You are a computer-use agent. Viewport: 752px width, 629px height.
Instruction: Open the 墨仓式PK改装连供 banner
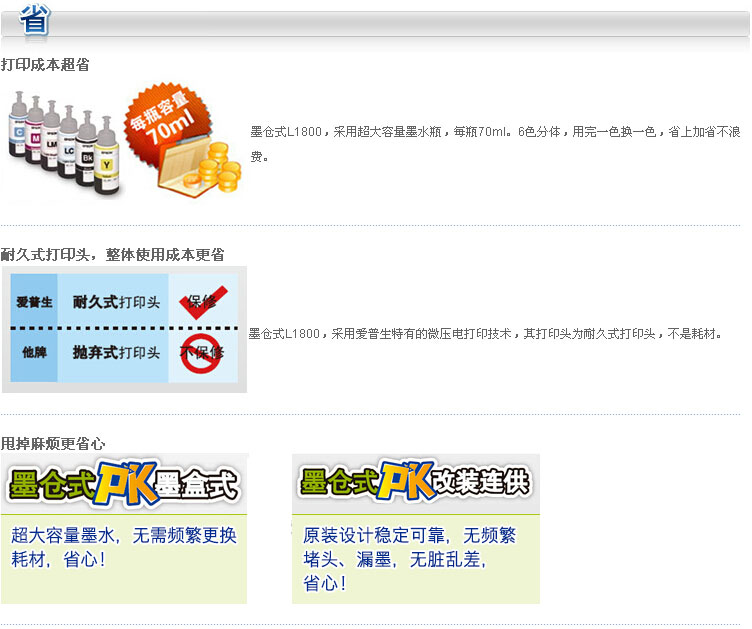click(416, 484)
